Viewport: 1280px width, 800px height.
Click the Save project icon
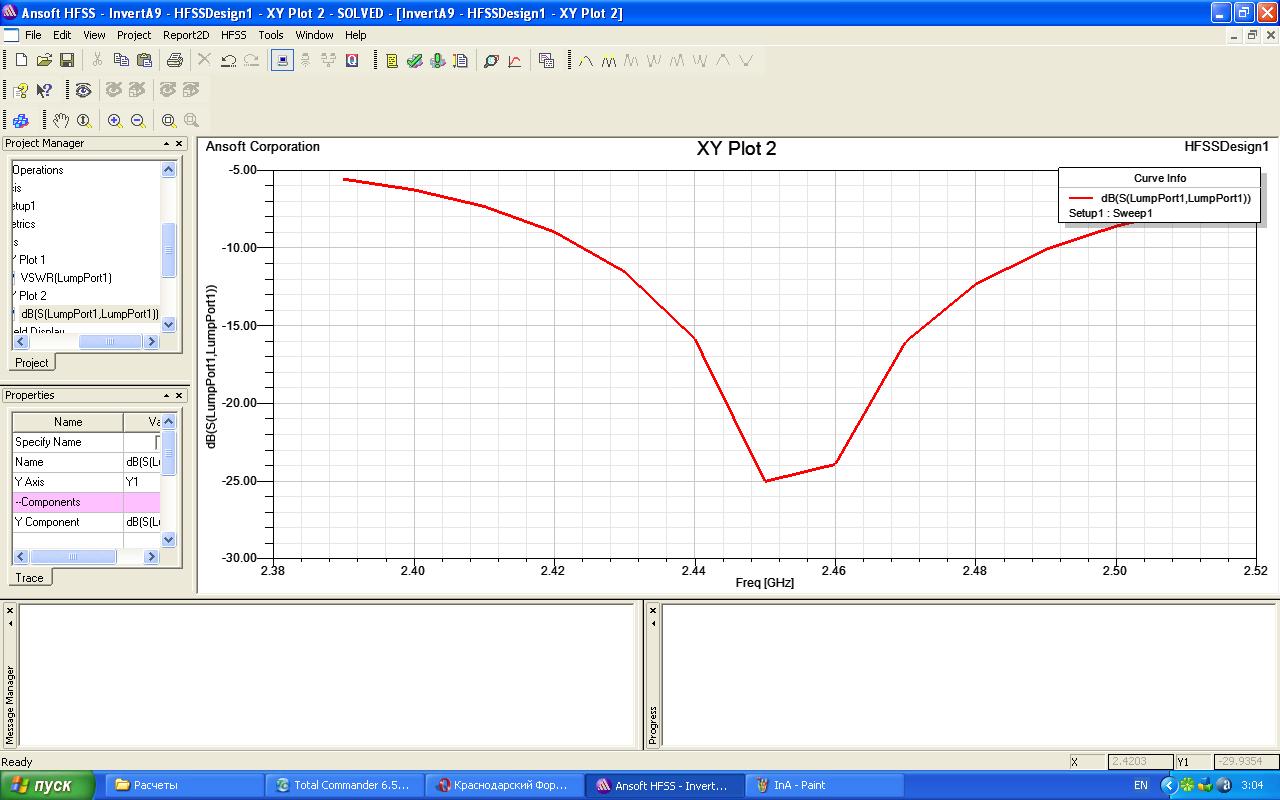[67, 61]
